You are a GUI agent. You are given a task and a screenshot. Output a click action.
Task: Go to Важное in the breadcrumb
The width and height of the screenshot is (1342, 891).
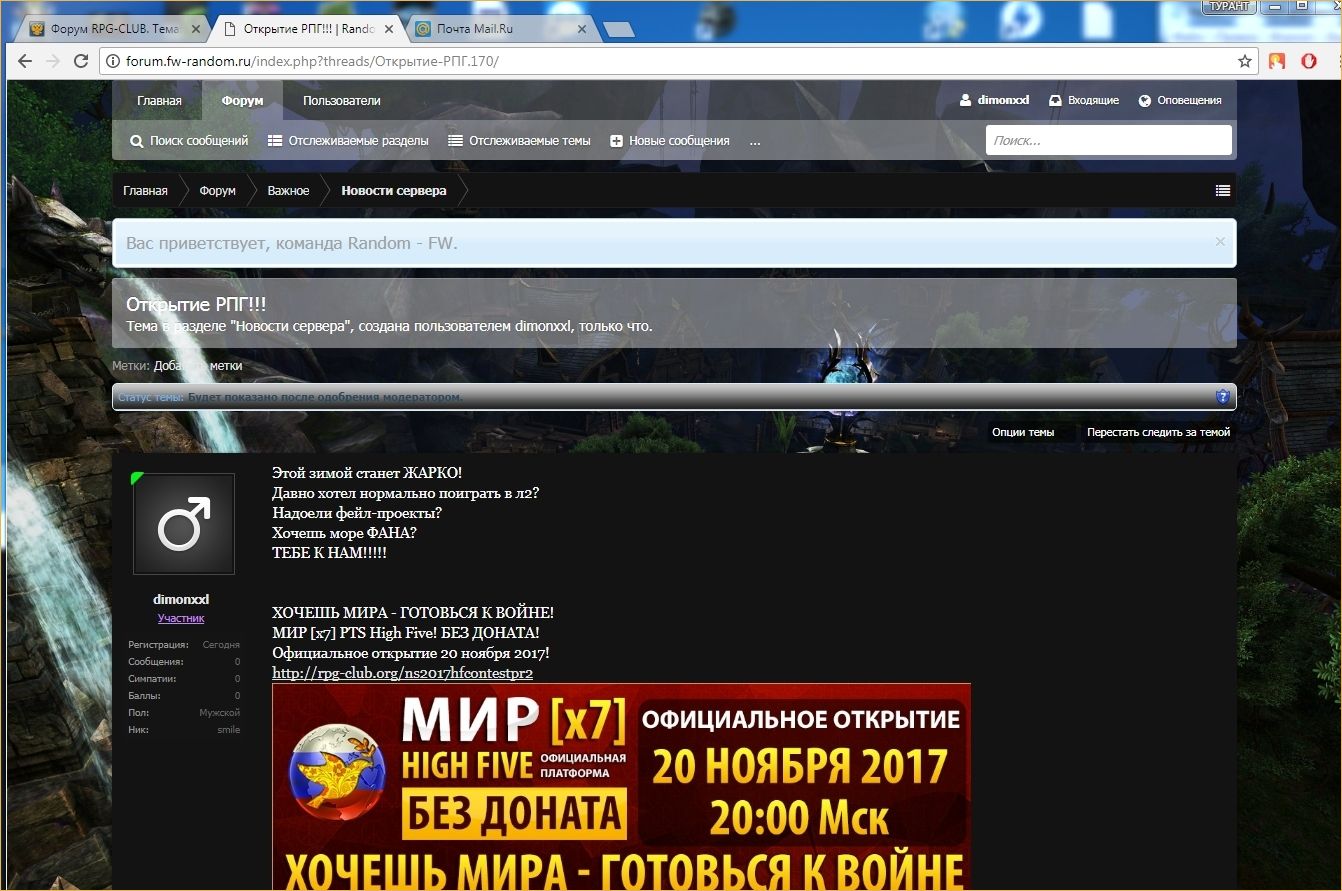pos(288,191)
